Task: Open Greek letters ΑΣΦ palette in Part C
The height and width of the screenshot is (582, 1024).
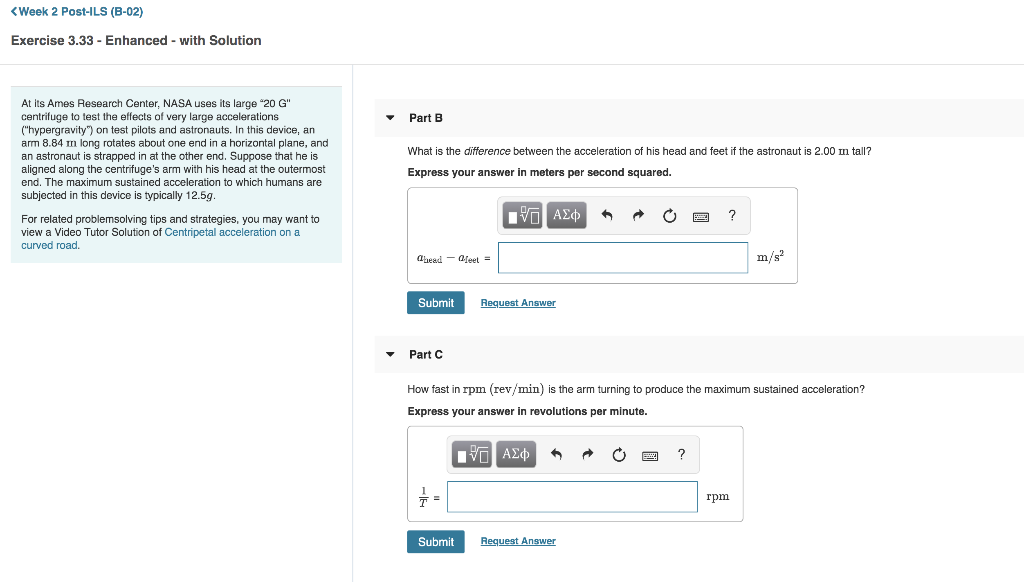Action: tap(515, 454)
